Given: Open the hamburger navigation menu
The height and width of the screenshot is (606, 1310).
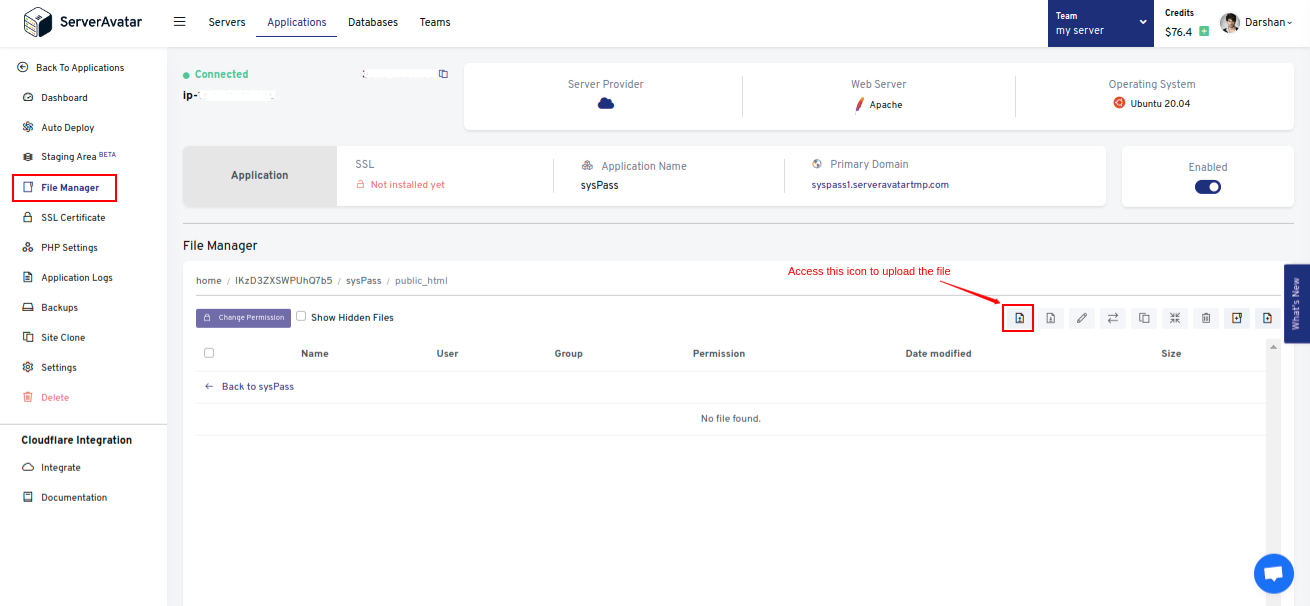Looking at the screenshot, I should click(180, 22).
